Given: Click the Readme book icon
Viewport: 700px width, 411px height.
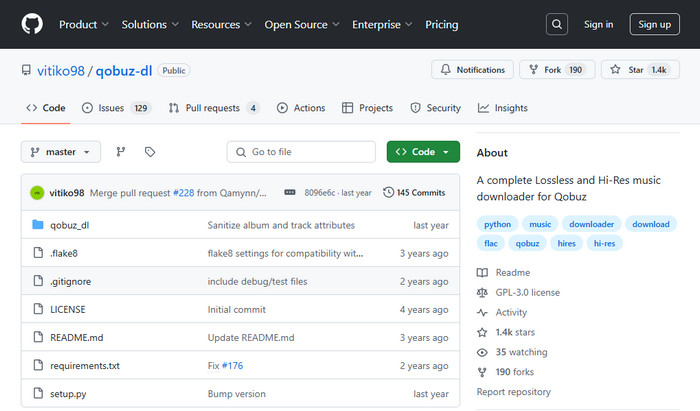Looking at the screenshot, I should click(482, 272).
